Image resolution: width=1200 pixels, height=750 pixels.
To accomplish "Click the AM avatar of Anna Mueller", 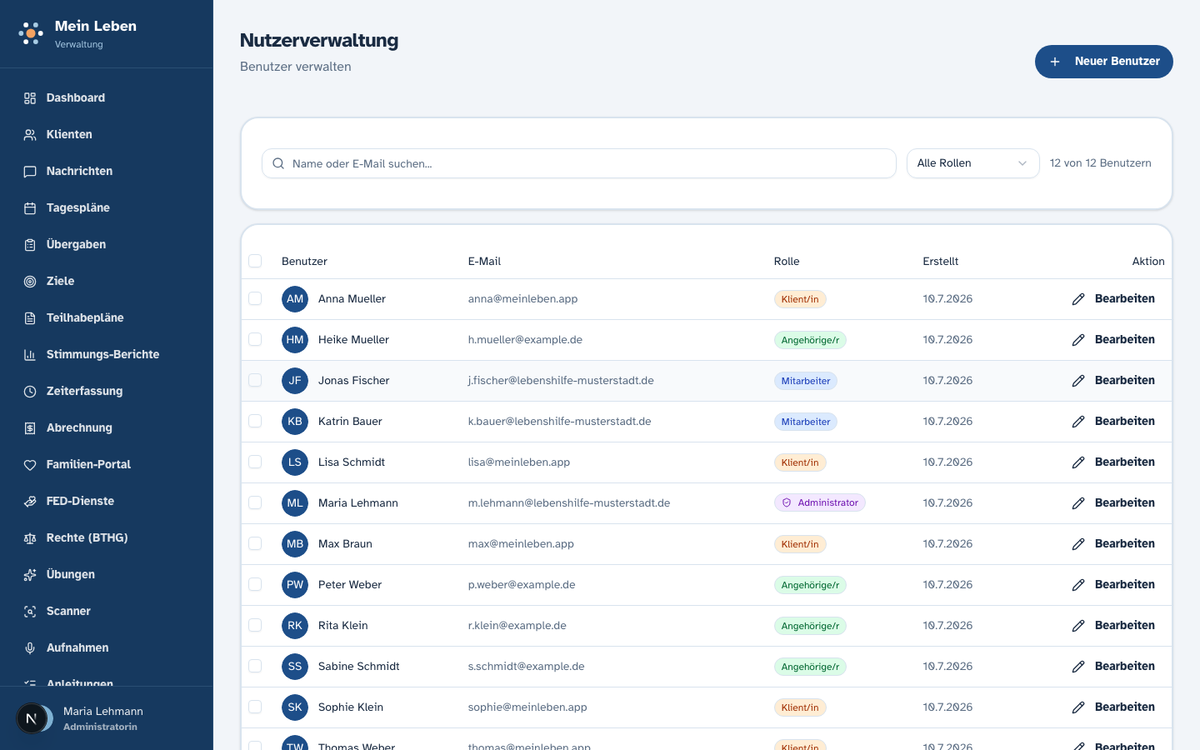I will tap(295, 299).
